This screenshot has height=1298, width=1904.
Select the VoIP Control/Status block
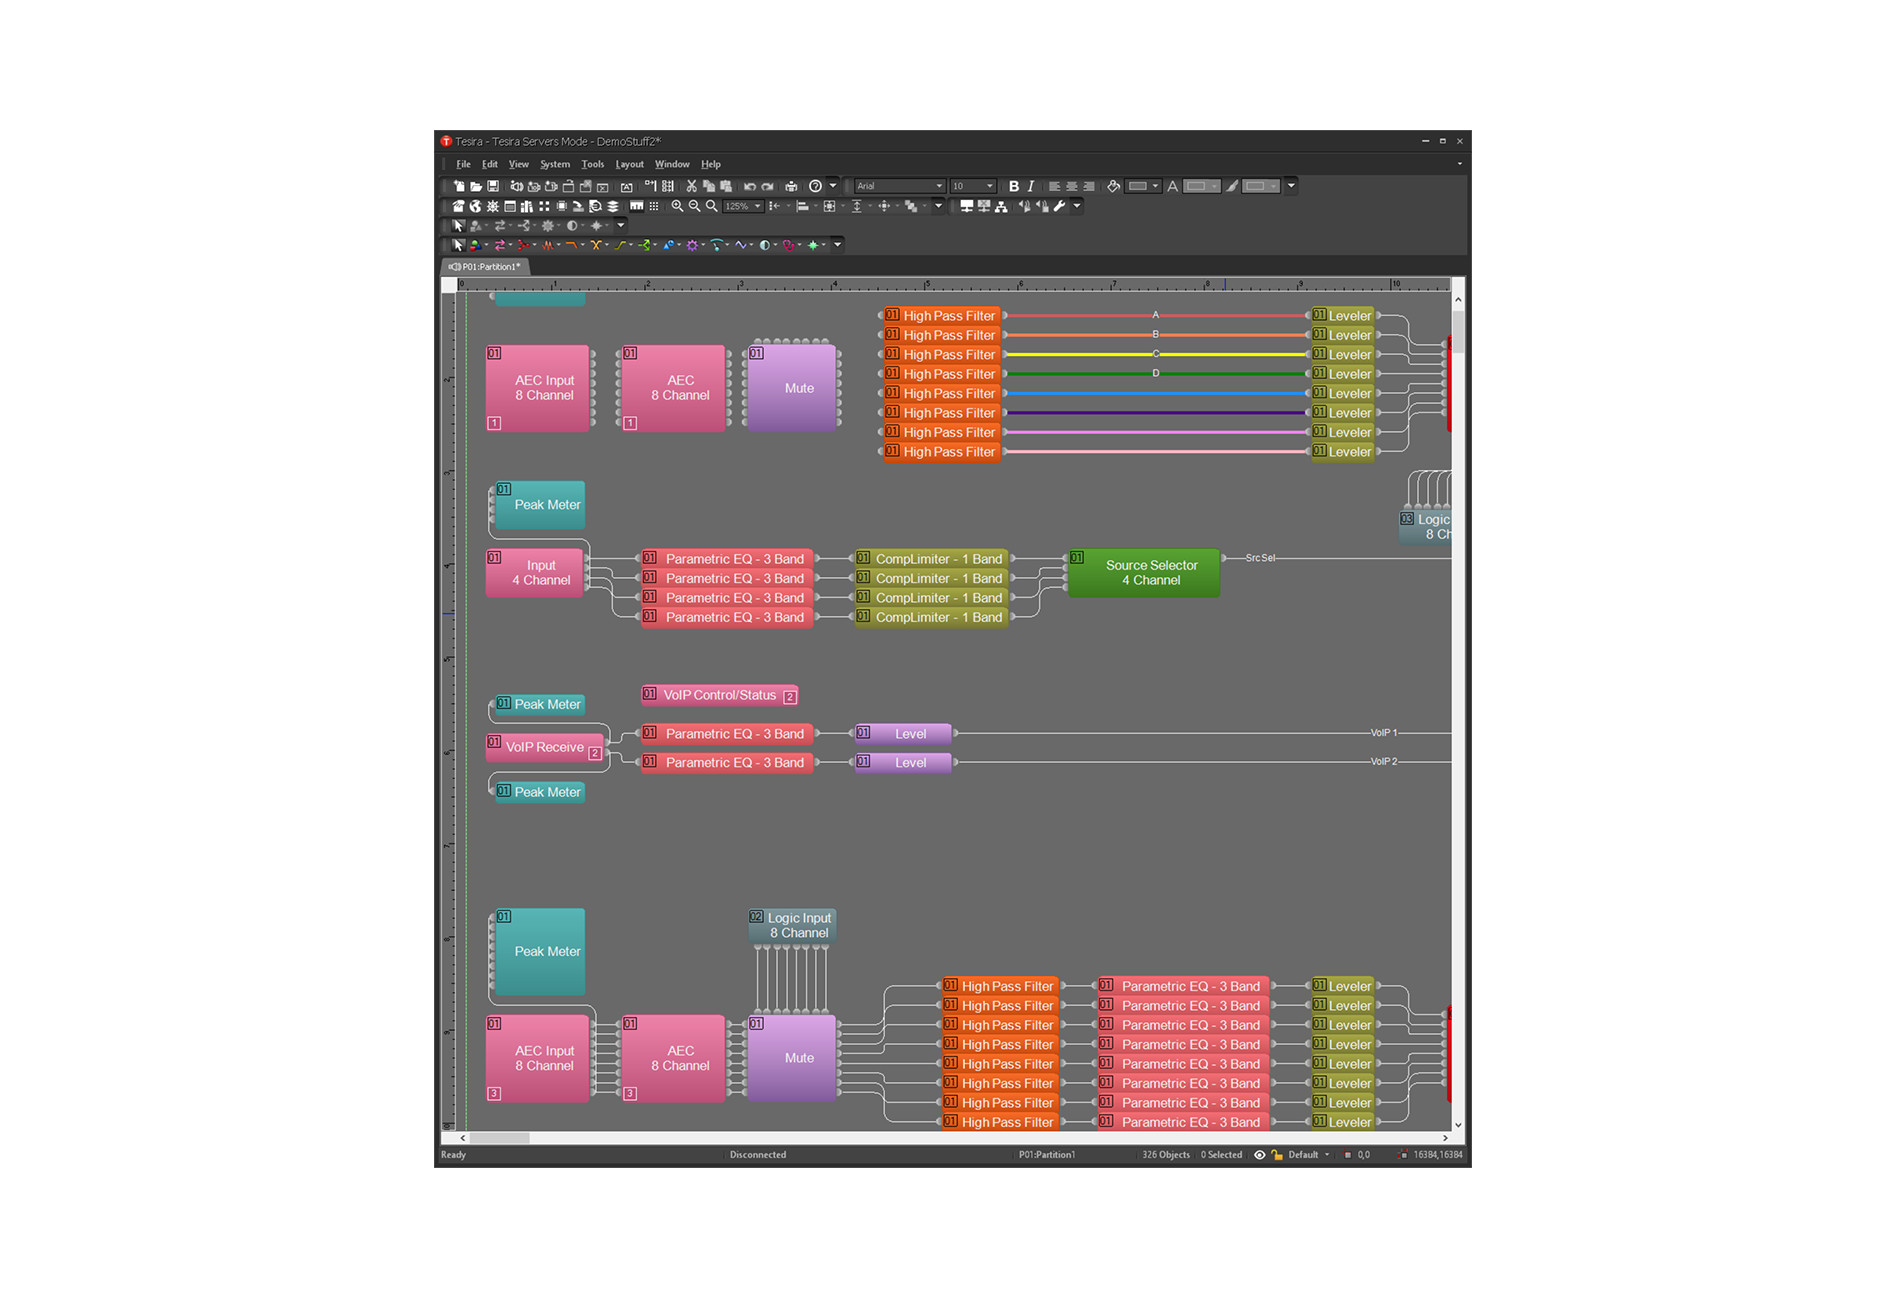point(720,695)
